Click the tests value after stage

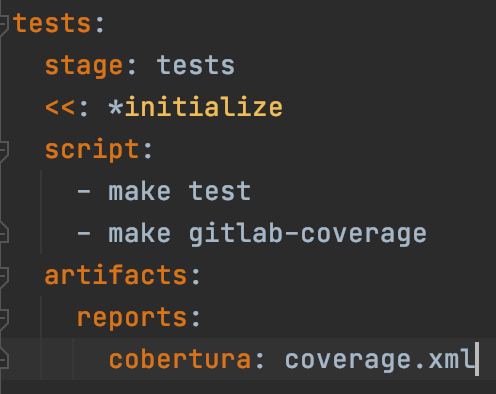click(196, 65)
